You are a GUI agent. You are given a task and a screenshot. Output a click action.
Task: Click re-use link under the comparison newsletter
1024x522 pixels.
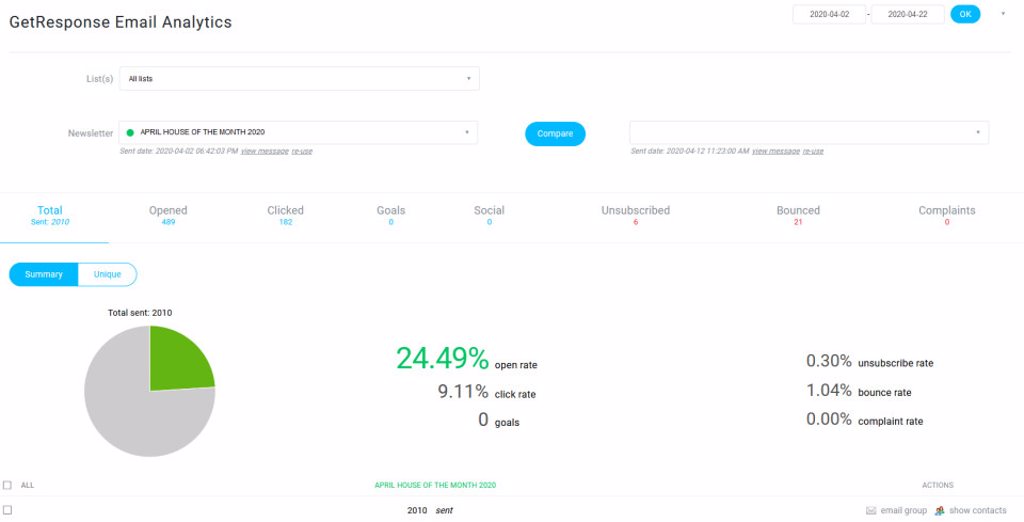click(x=813, y=151)
